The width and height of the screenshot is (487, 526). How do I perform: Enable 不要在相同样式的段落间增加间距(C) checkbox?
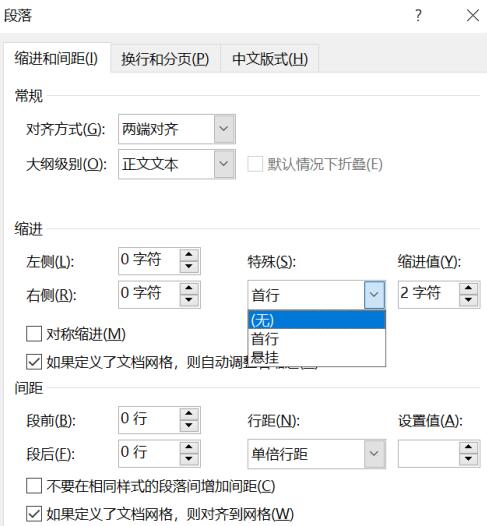pyautogui.click(x=34, y=486)
